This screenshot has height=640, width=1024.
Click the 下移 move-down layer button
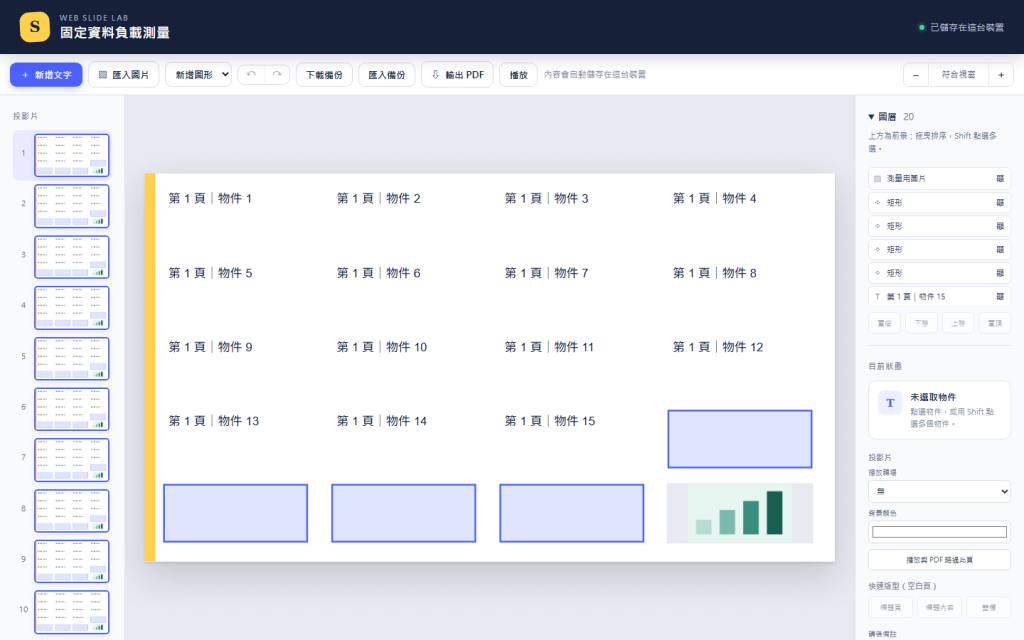click(921, 323)
